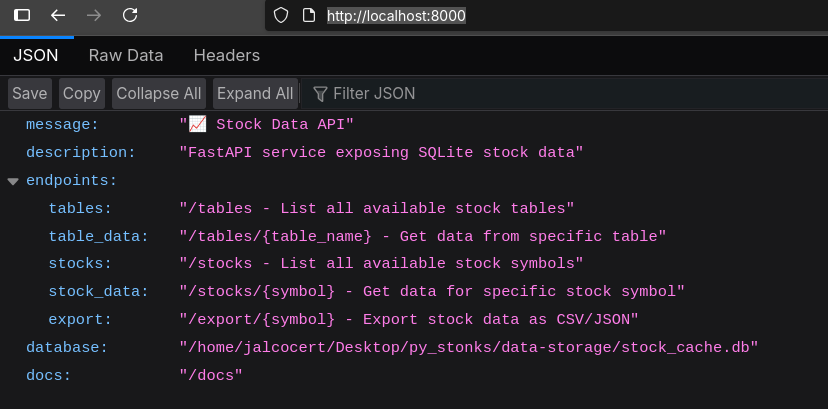Copy the JSON to clipboard
Viewport: 828px width, 409px height.
(x=81, y=93)
